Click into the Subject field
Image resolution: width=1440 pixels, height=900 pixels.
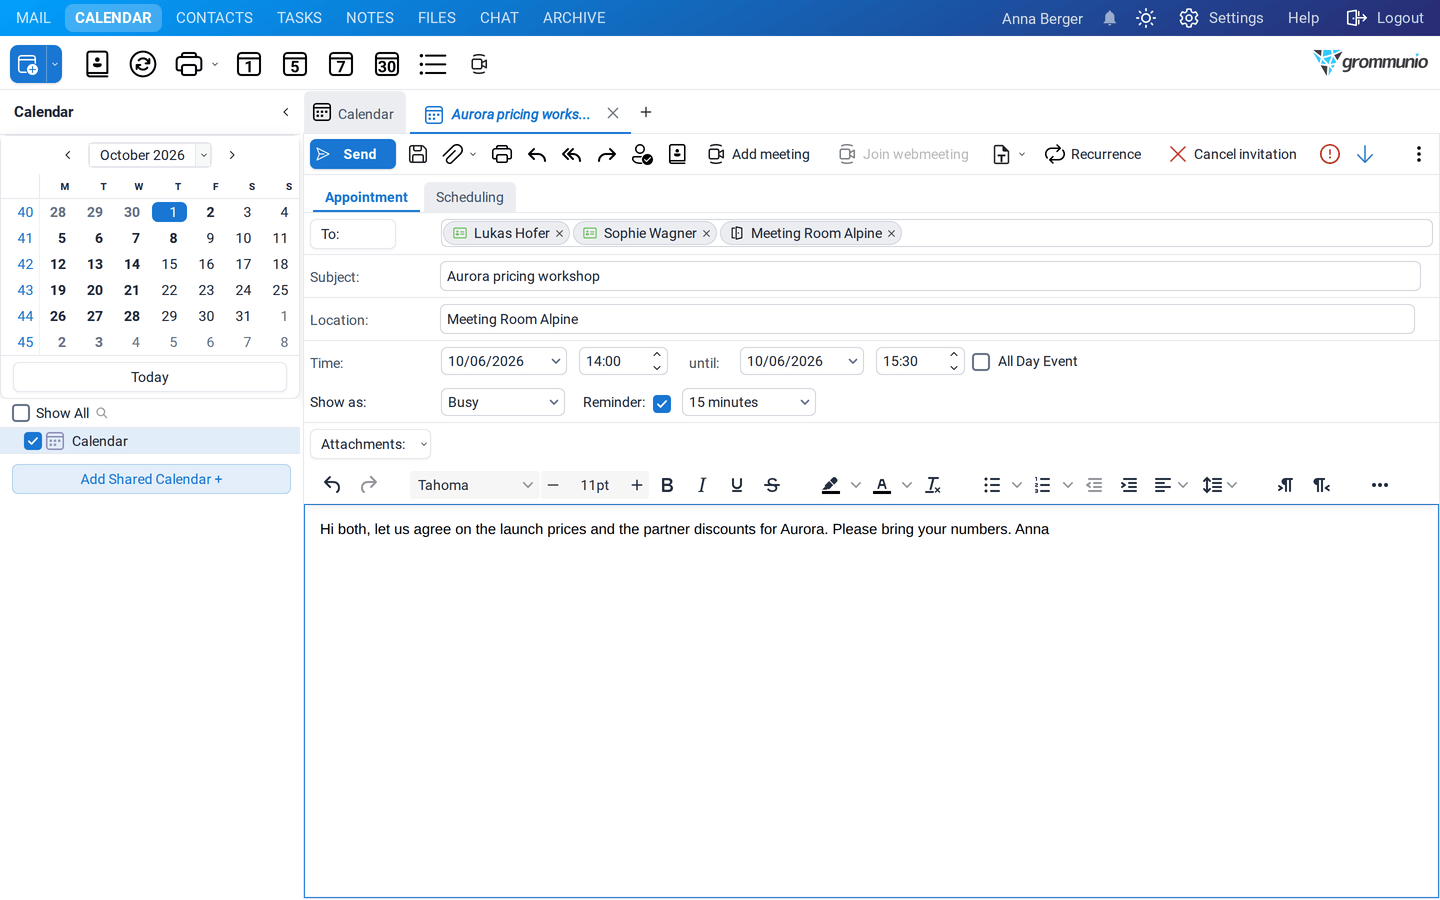930,276
